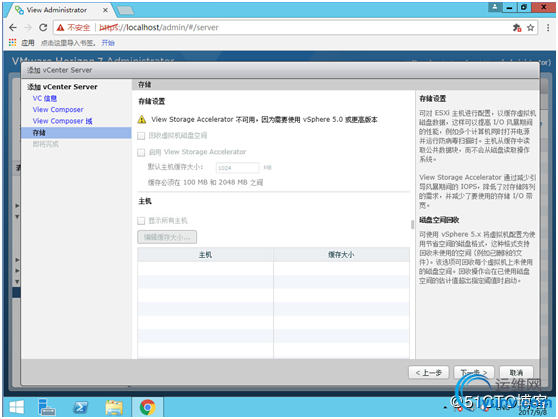The image size is (558, 419).
Task: Open the Chrome three-dot menu
Action: pyautogui.click(x=548, y=27)
